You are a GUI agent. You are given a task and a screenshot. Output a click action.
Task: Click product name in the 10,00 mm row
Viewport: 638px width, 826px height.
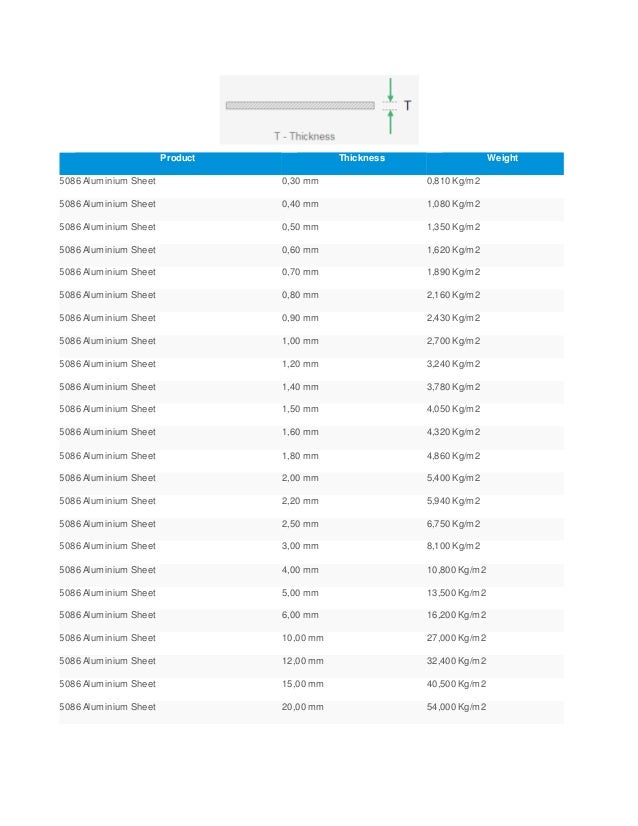107,638
